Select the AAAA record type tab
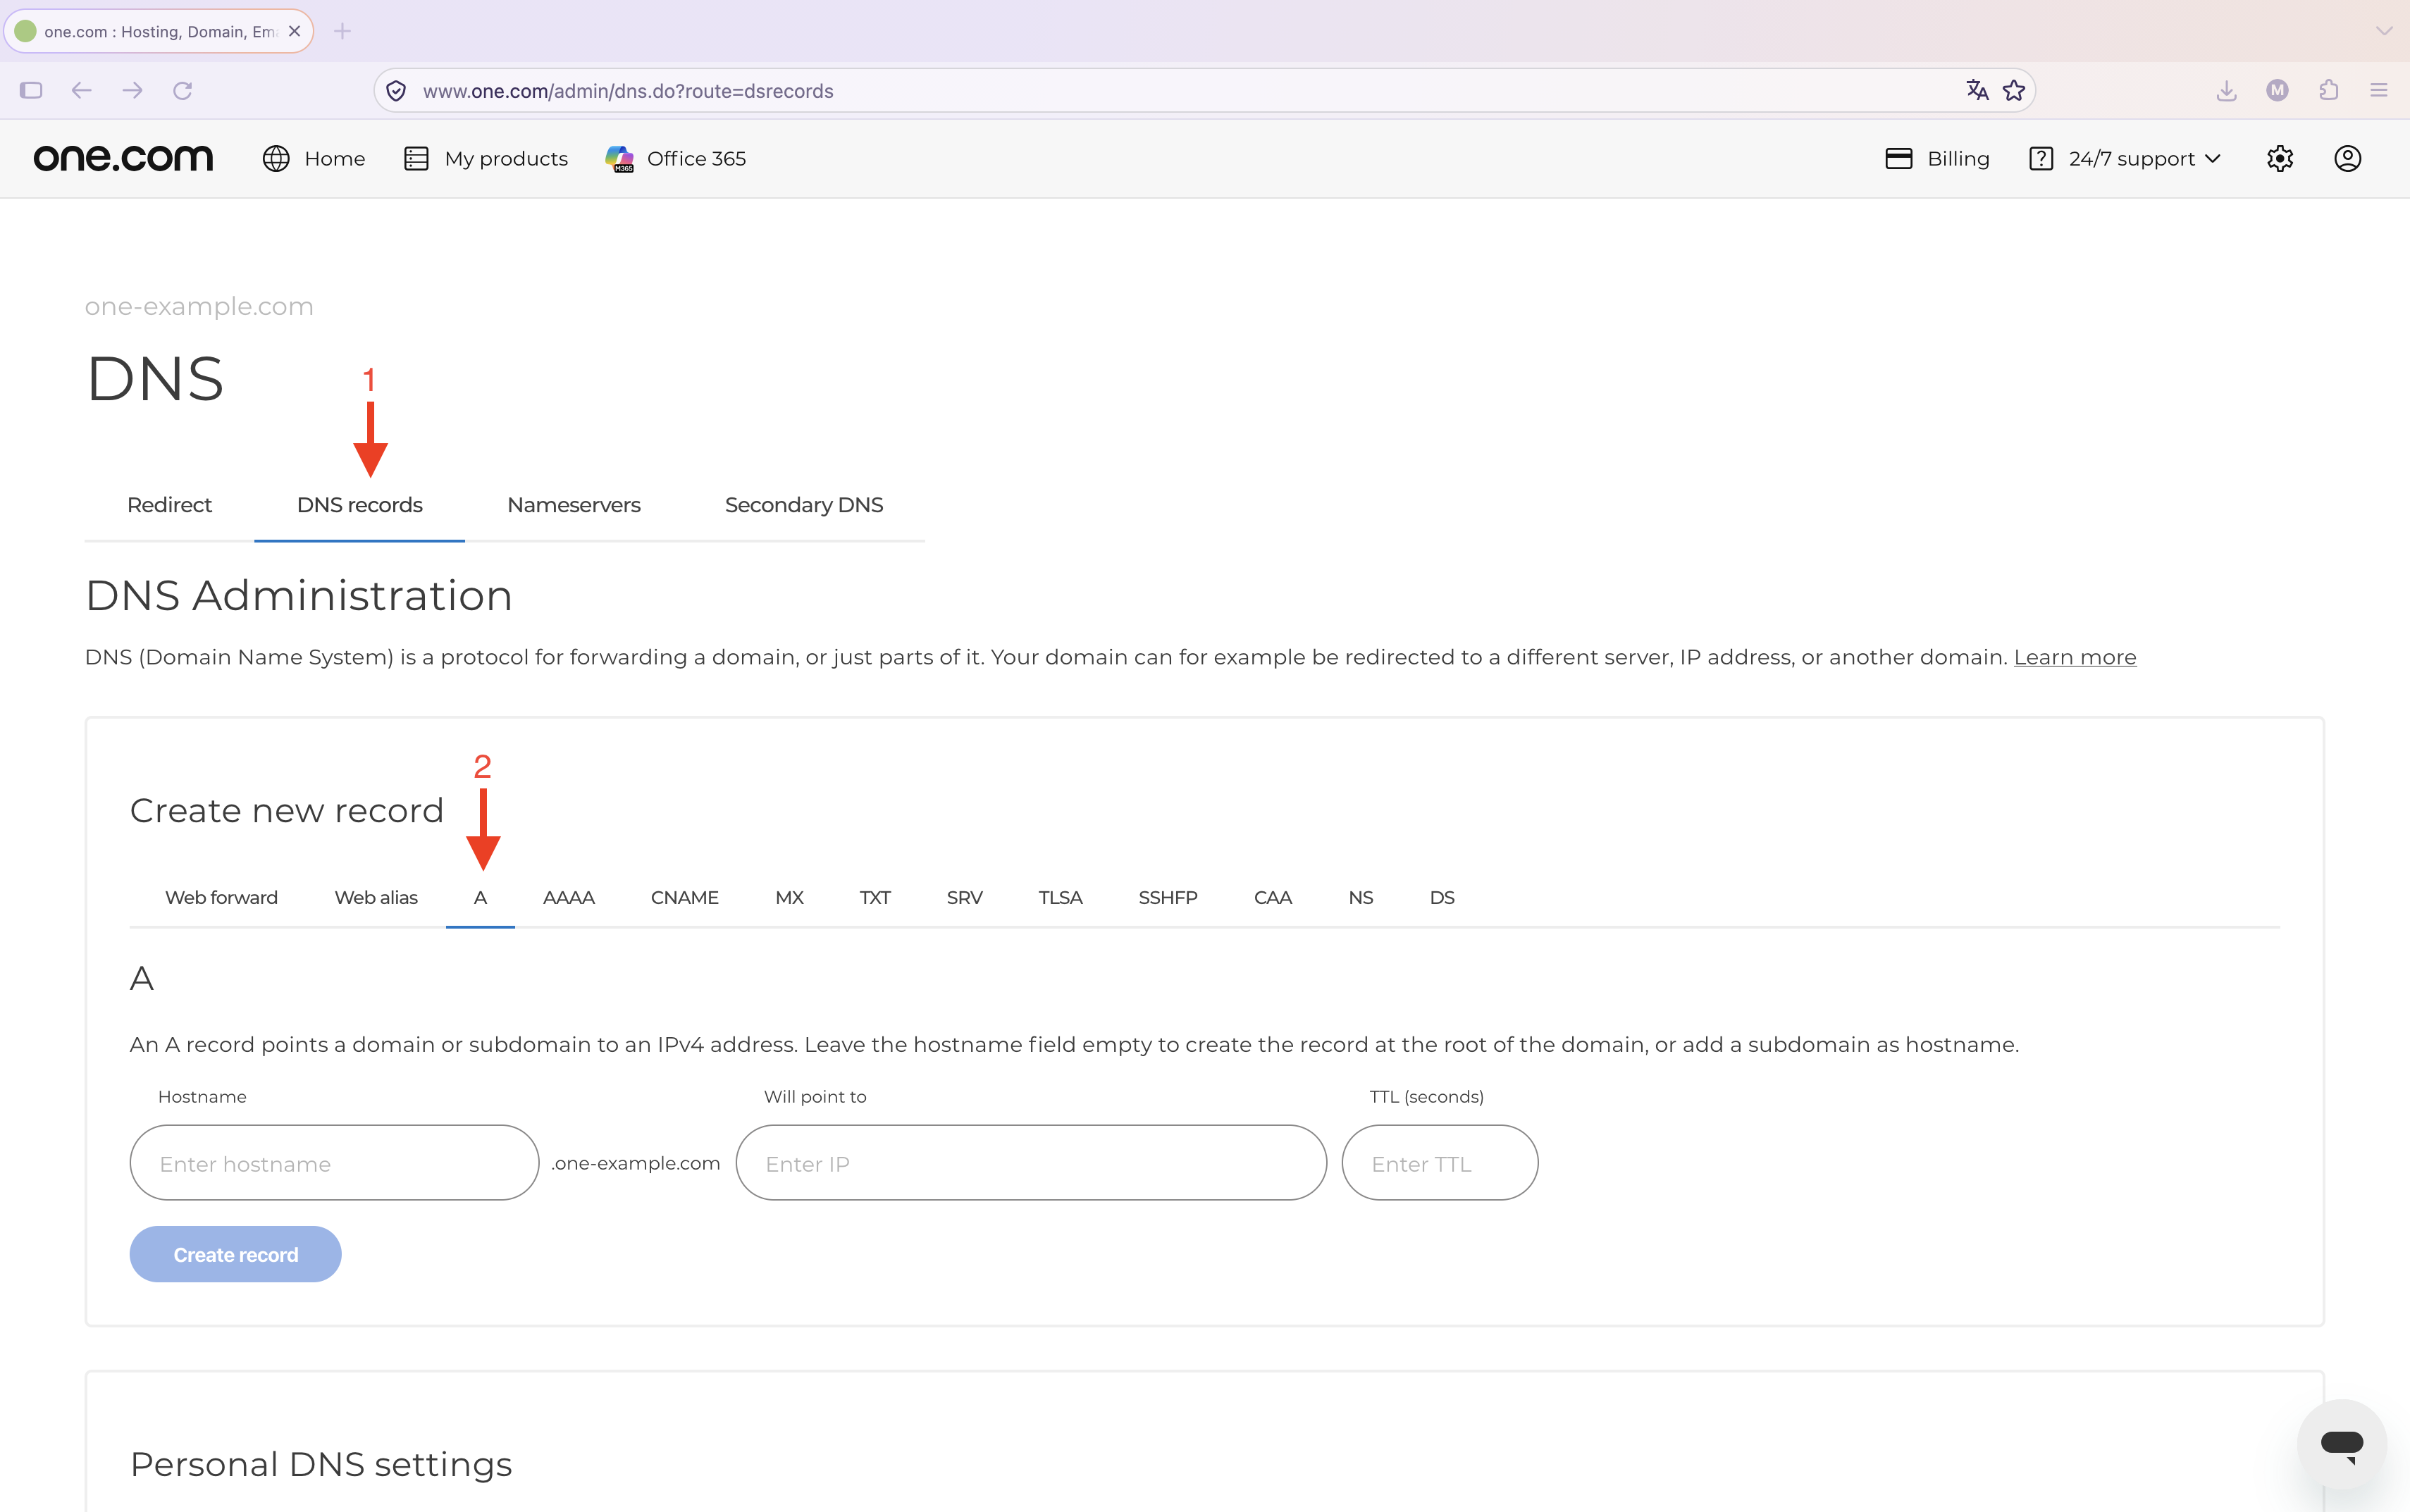Screen dimensions: 2410x1512 tap(569, 898)
